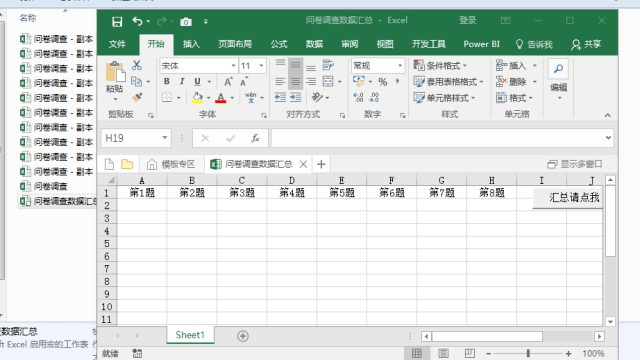Copy selection using the copy icon
This screenshot has width=640, height=360.
pos(136,81)
